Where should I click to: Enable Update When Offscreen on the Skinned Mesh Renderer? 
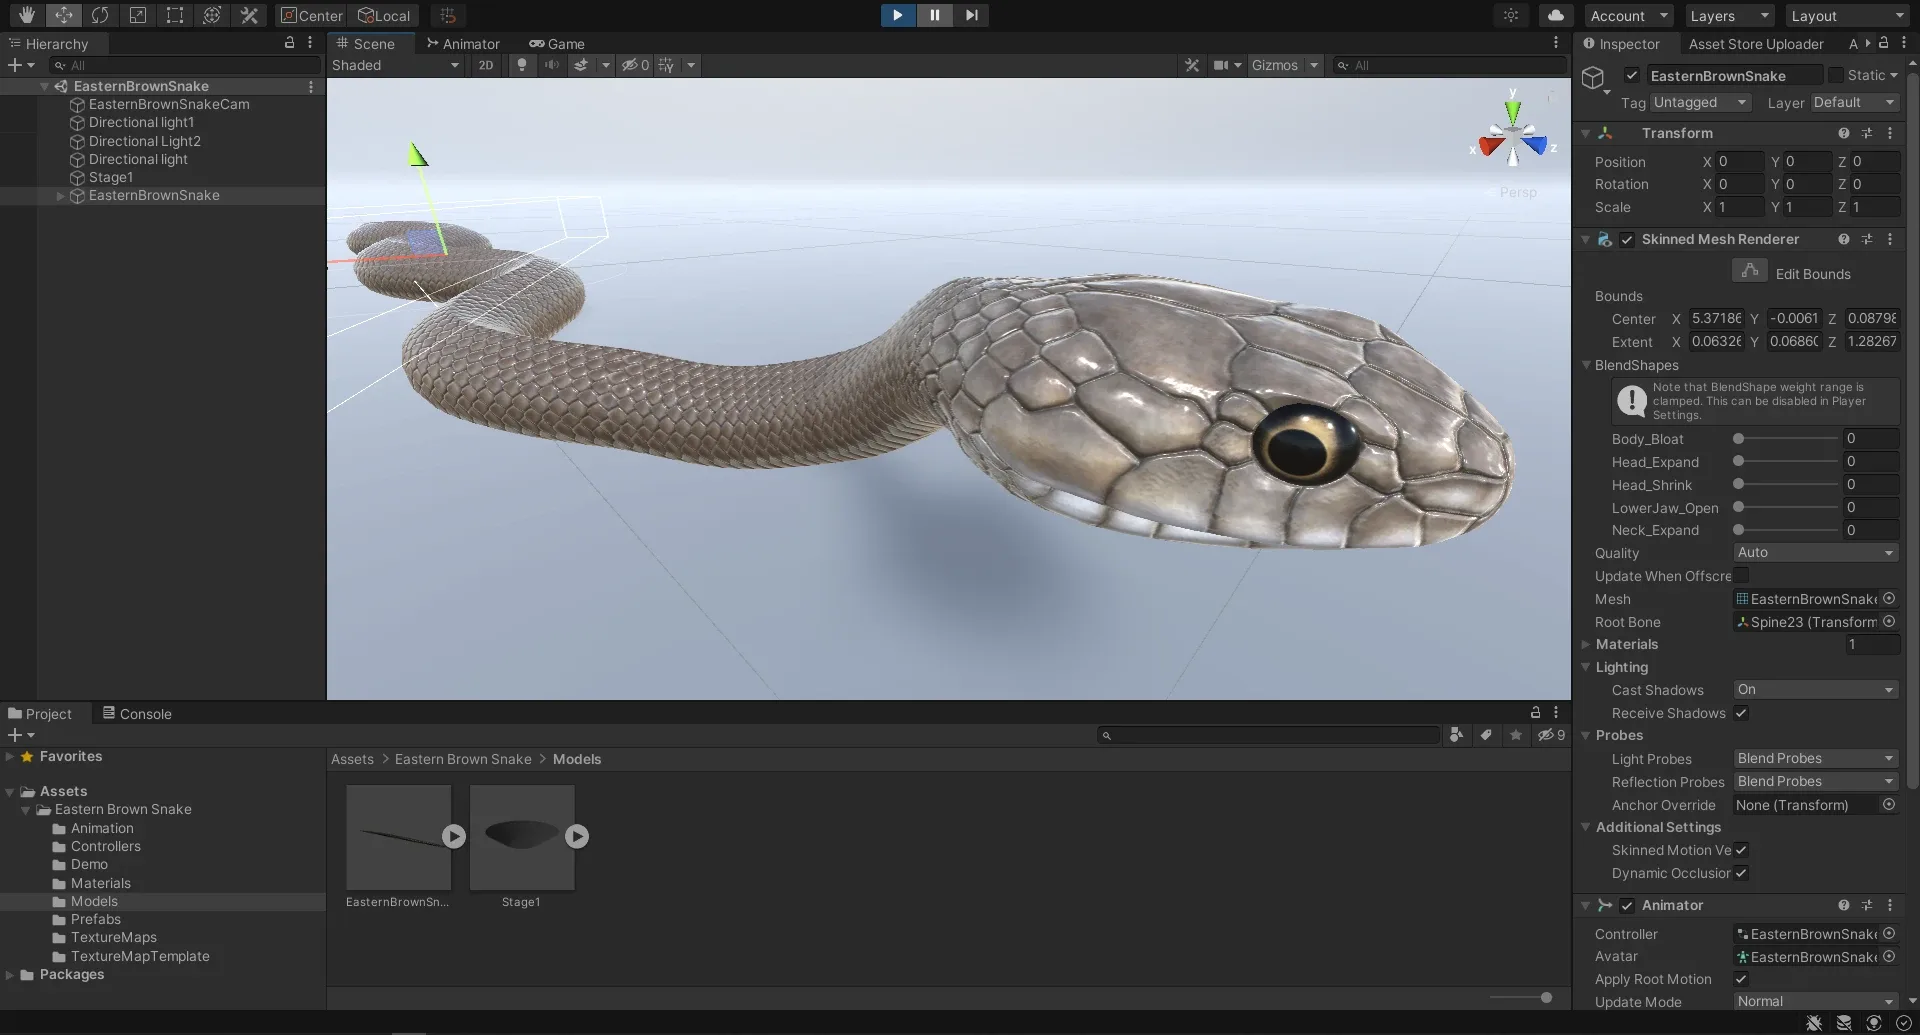[1742, 576]
